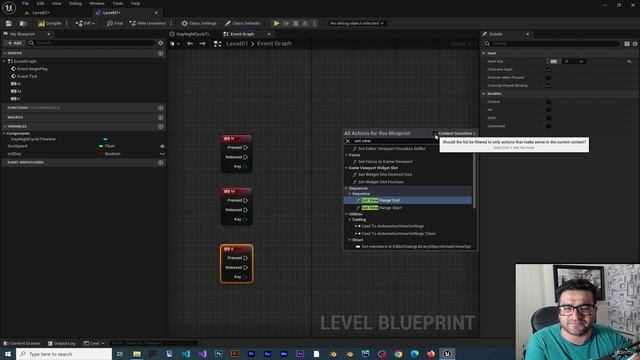Toggle SunSpeed variable eye visibility
The height and width of the screenshot is (360, 640).
pyautogui.click(x=162, y=146)
